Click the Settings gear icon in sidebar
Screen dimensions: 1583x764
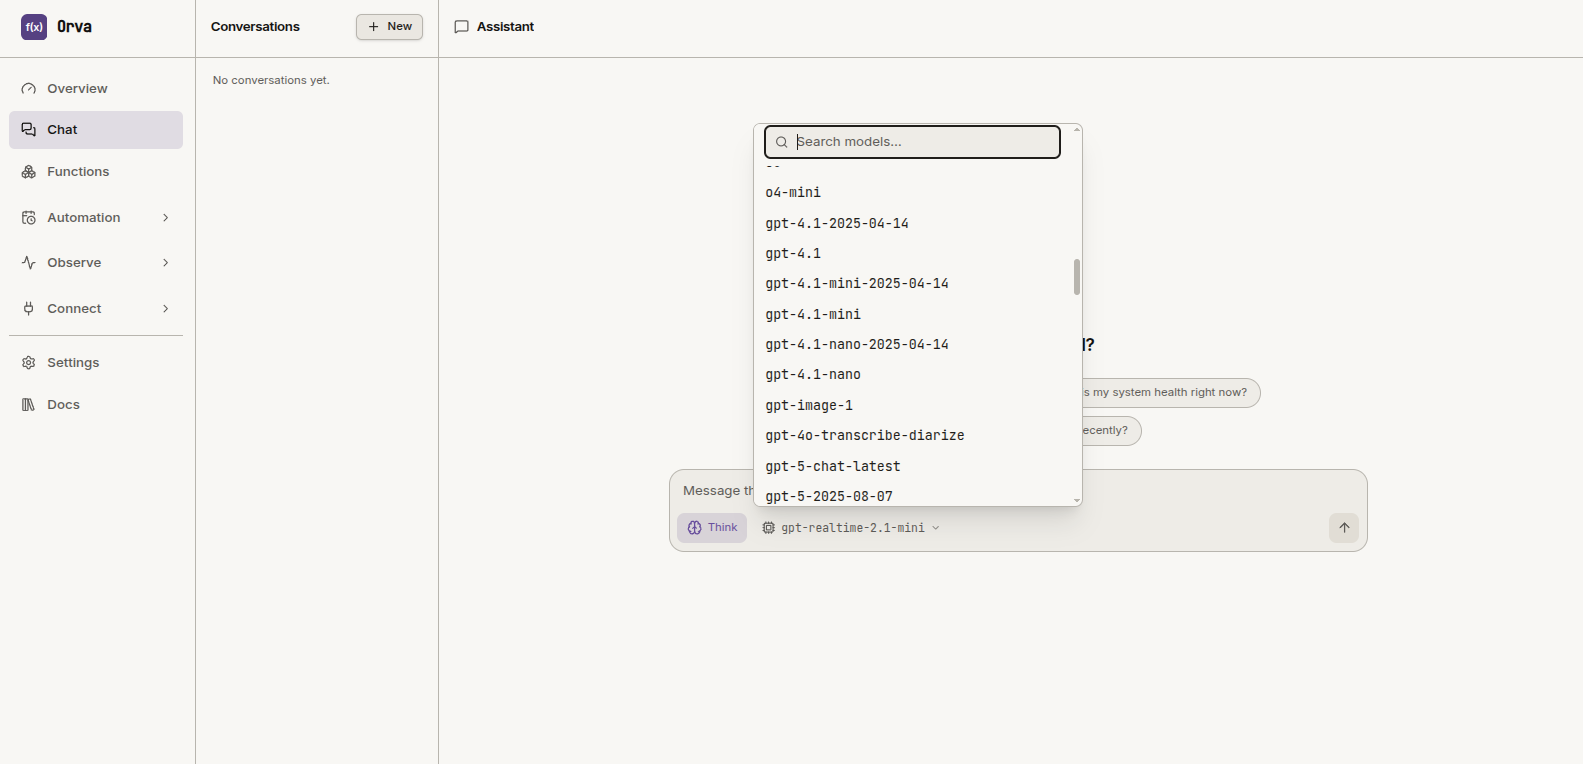tap(29, 363)
